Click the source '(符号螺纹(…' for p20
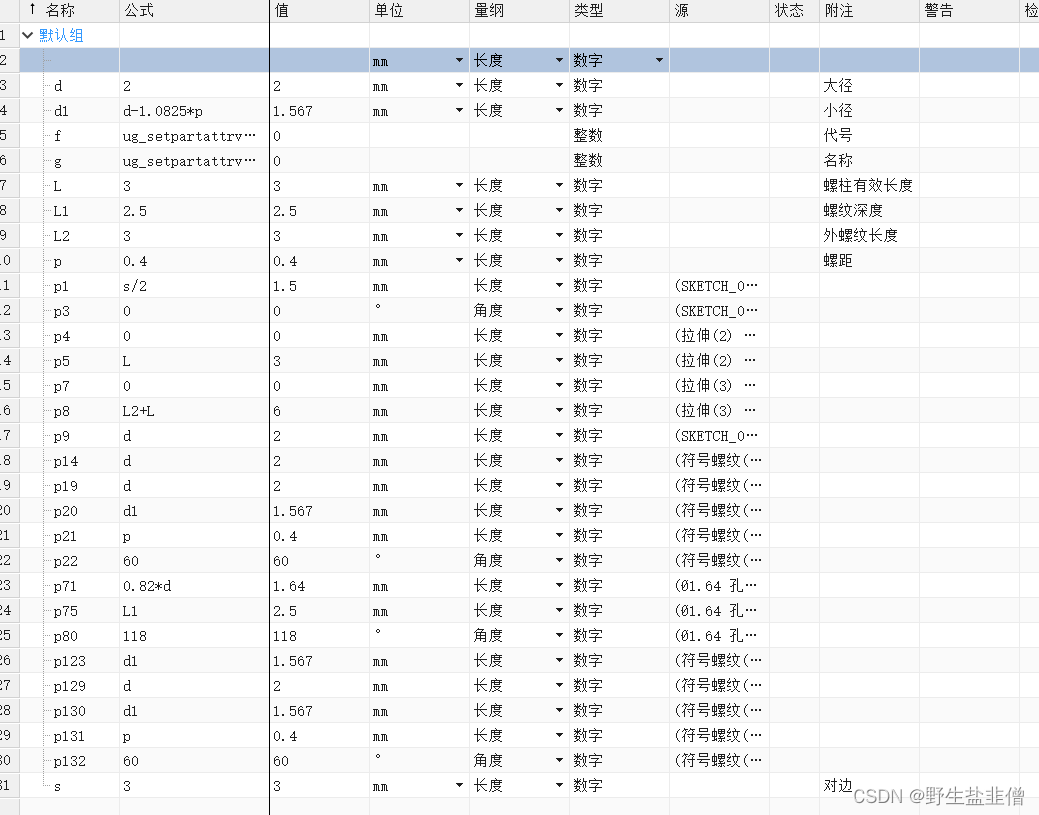The height and width of the screenshot is (815, 1039). click(x=718, y=510)
